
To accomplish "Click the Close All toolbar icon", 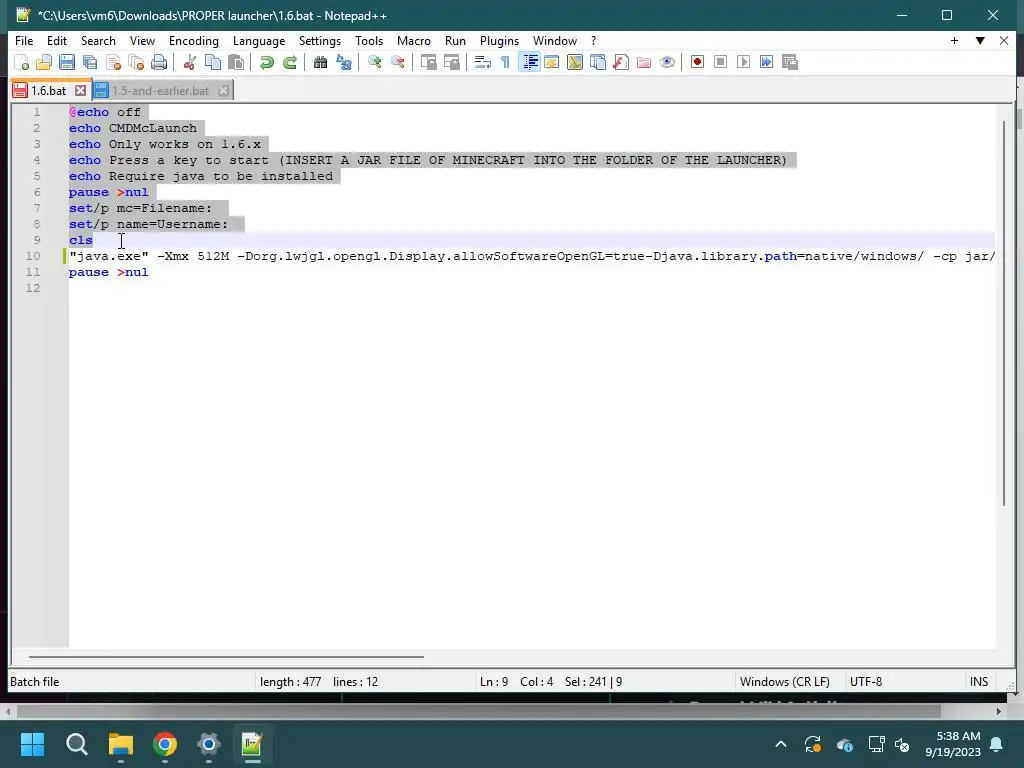I will (x=136, y=62).
